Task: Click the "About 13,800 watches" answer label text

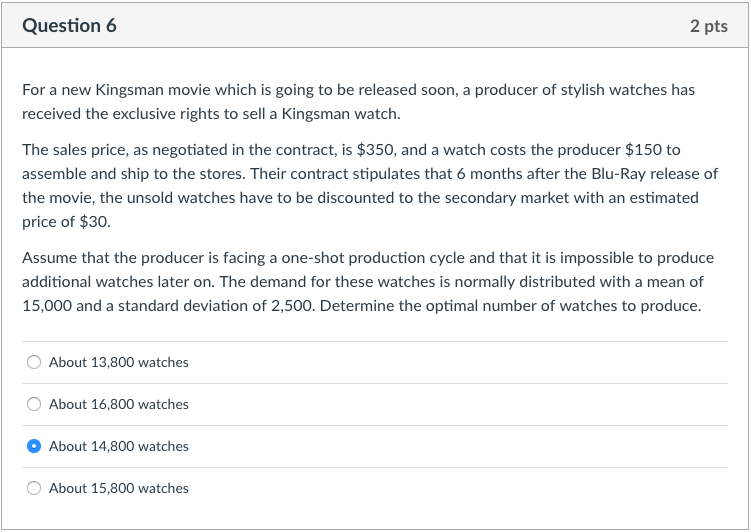Action: tap(118, 362)
